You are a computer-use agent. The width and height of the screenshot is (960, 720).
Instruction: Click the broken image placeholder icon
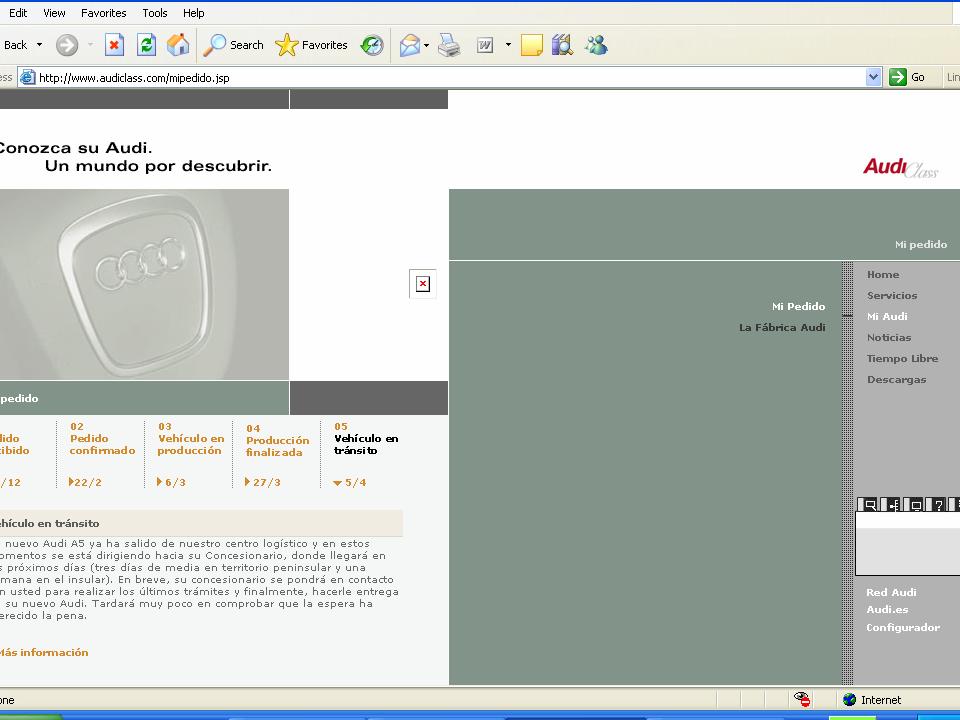(422, 284)
